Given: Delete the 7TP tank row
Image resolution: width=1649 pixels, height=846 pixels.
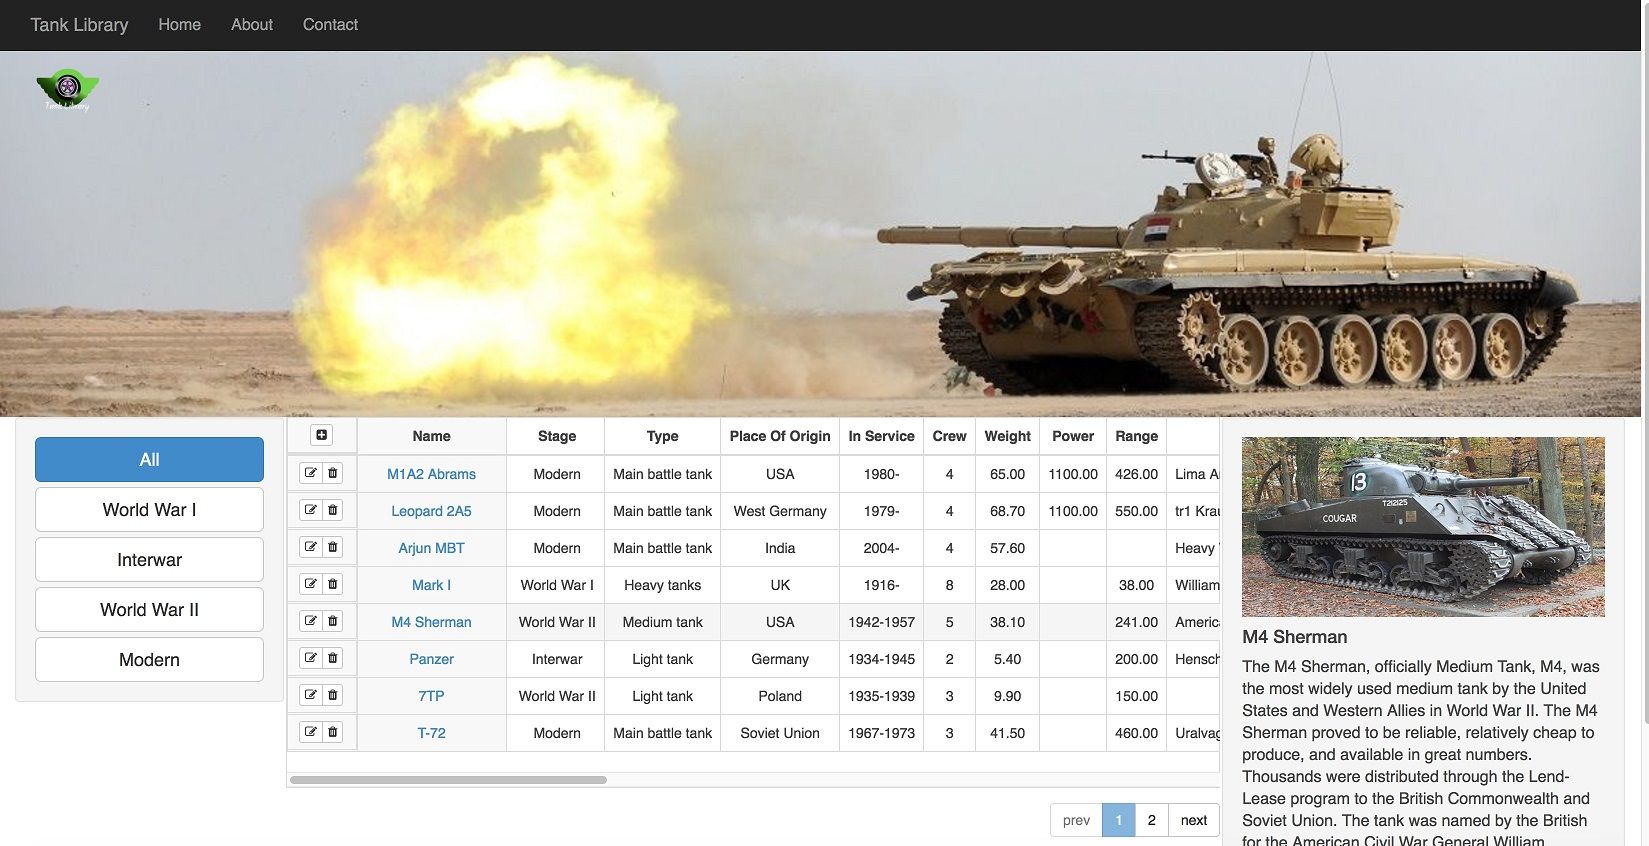Looking at the screenshot, I should pos(333,695).
